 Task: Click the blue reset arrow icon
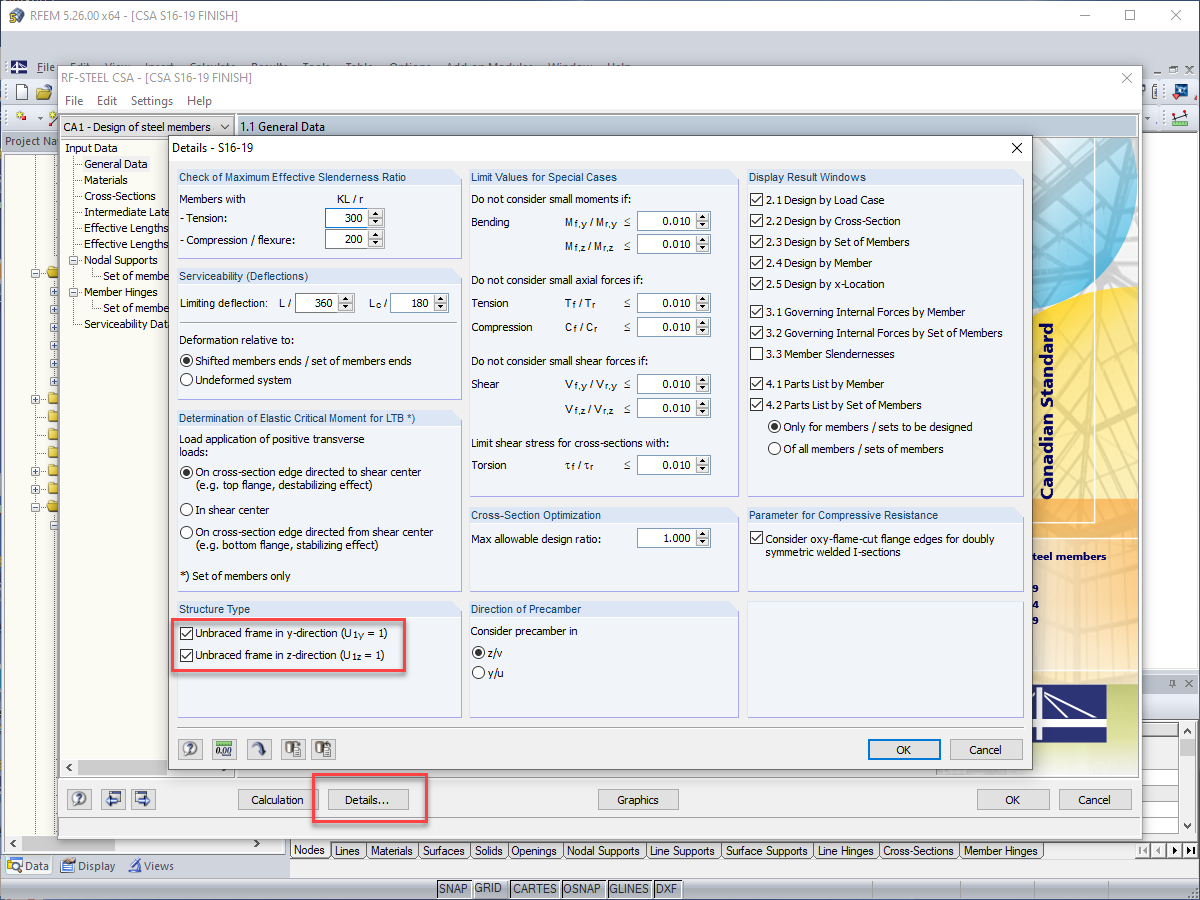click(x=258, y=749)
